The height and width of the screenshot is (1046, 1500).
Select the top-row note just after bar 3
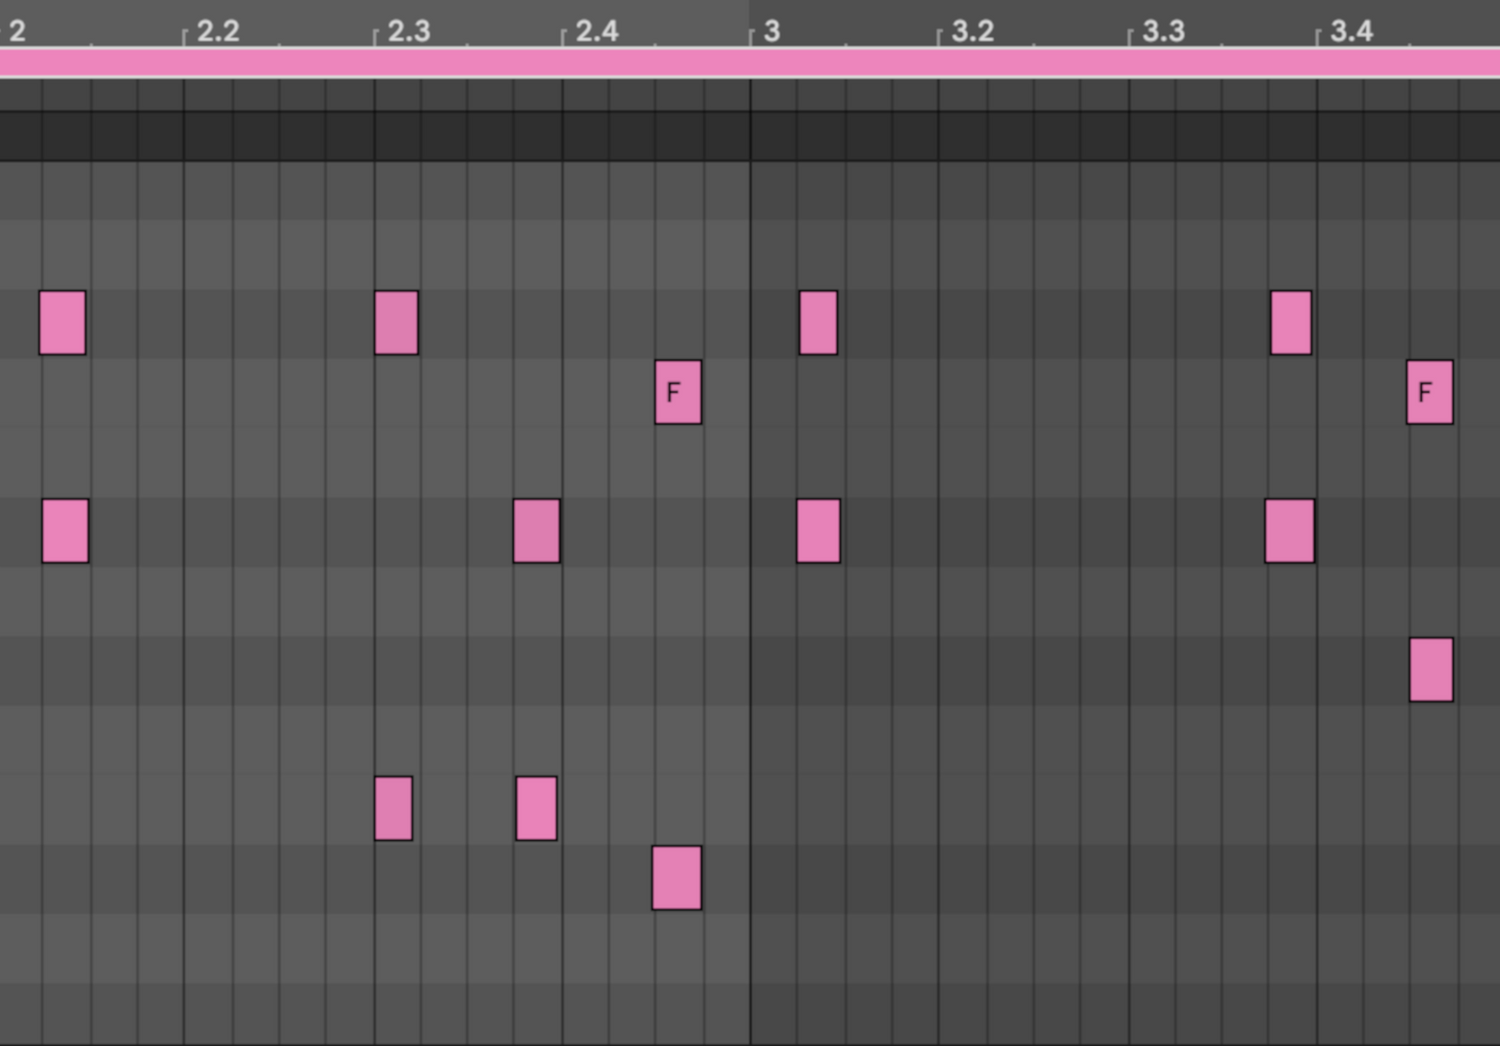click(818, 323)
